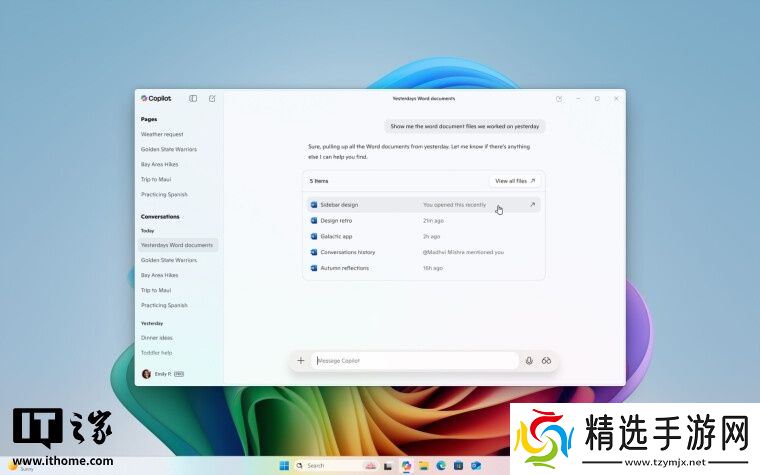Open the Design retro document
Viewport: 760px width, 475px height.
coord(337,220)
